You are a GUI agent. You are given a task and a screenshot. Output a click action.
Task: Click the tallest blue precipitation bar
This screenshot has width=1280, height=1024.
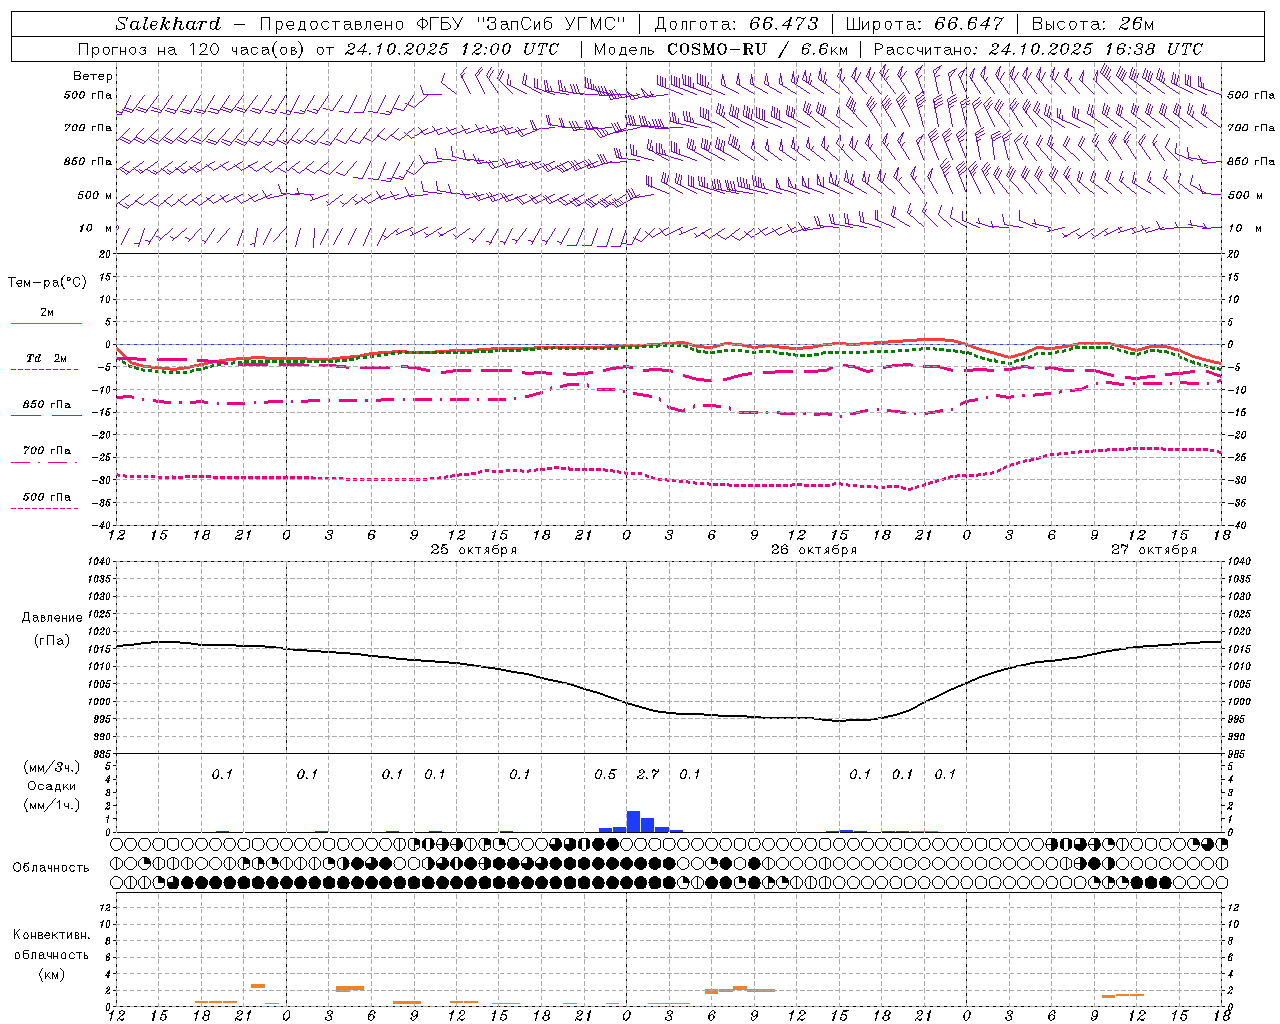click(633, 821)
